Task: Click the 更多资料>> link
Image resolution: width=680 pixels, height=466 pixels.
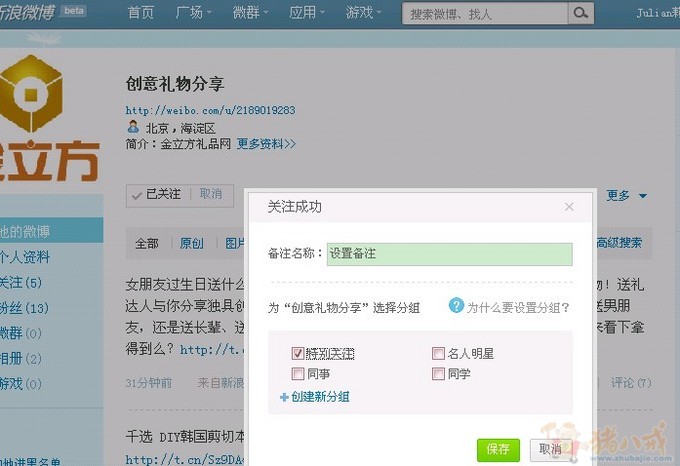Action: pyautogui.click(x=266, y=143)
